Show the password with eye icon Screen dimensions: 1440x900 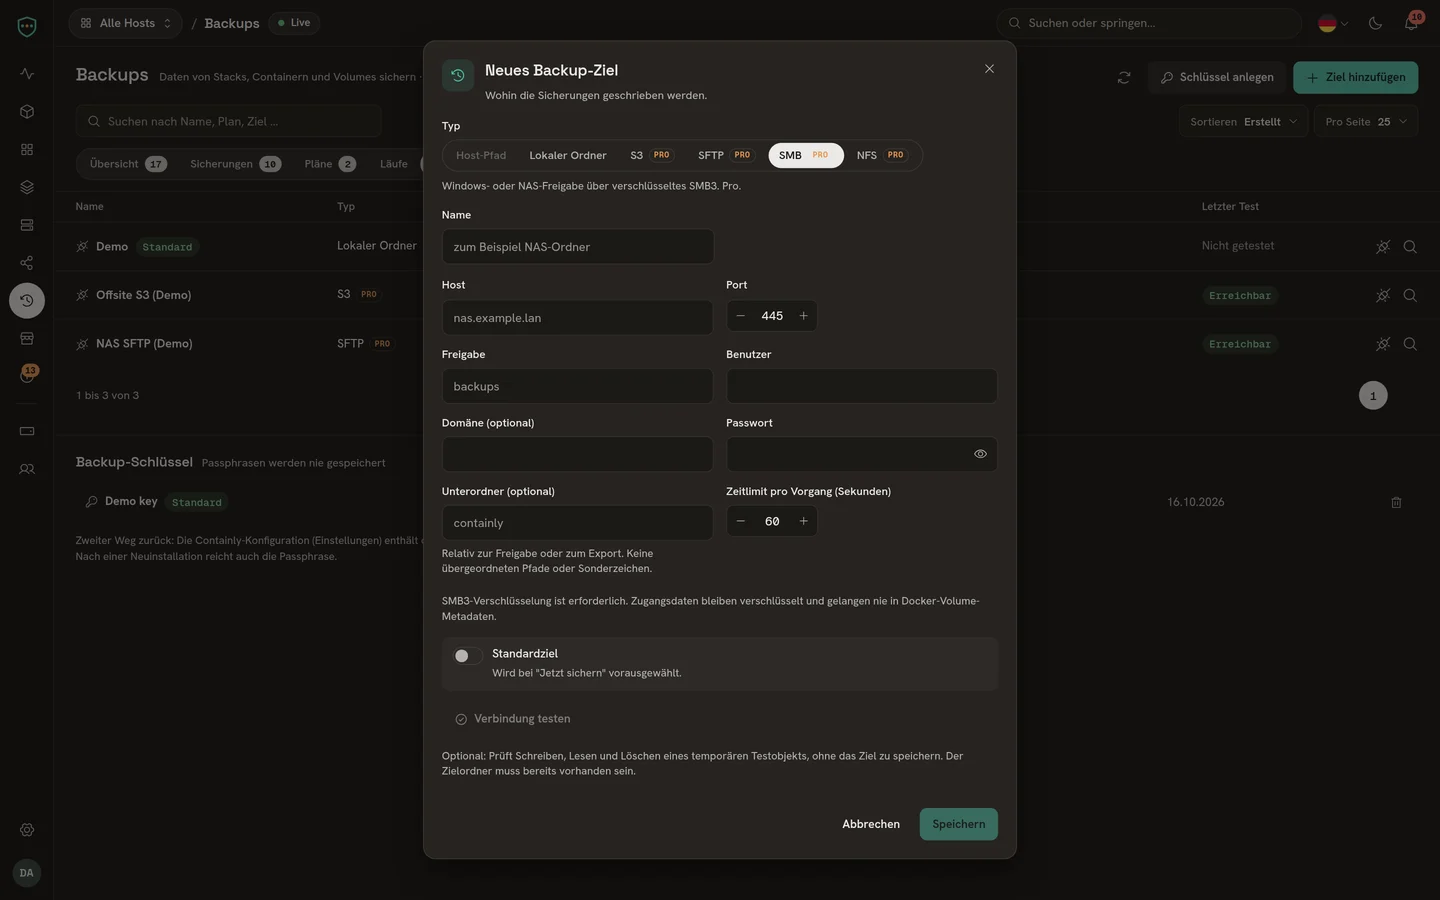click(x=980, y=454)
